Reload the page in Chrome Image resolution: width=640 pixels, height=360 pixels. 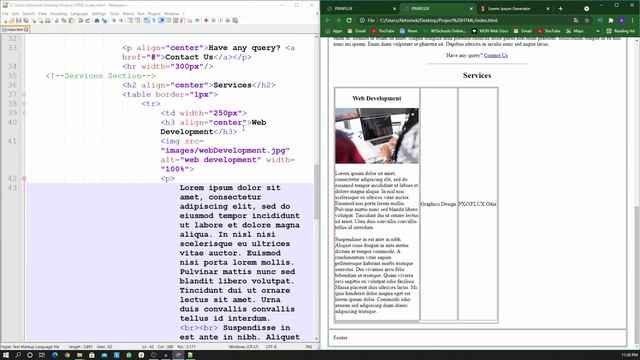click(349, 20)
